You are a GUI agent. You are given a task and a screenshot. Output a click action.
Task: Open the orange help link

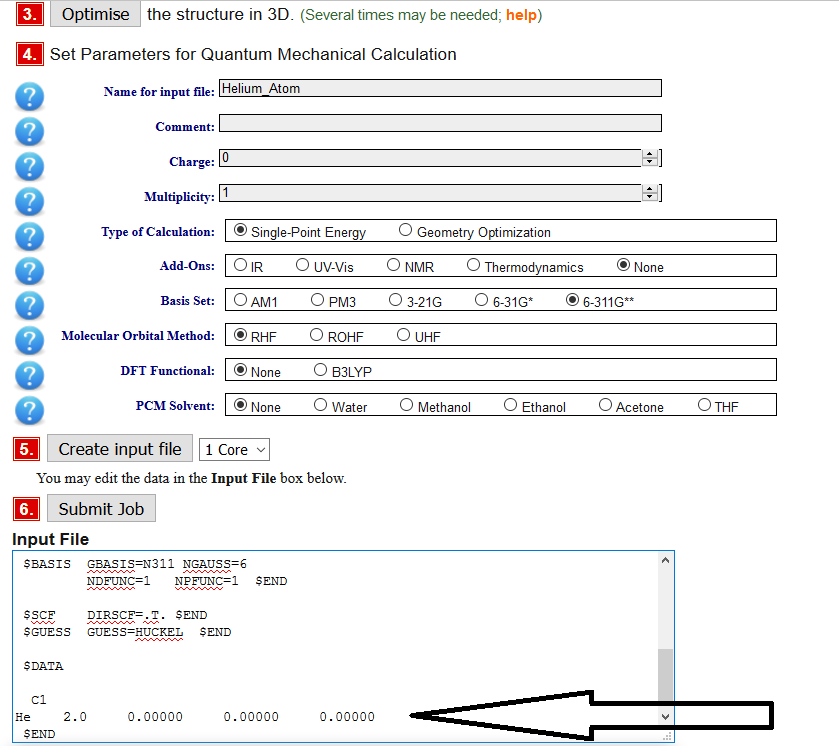tap(521, 15)
